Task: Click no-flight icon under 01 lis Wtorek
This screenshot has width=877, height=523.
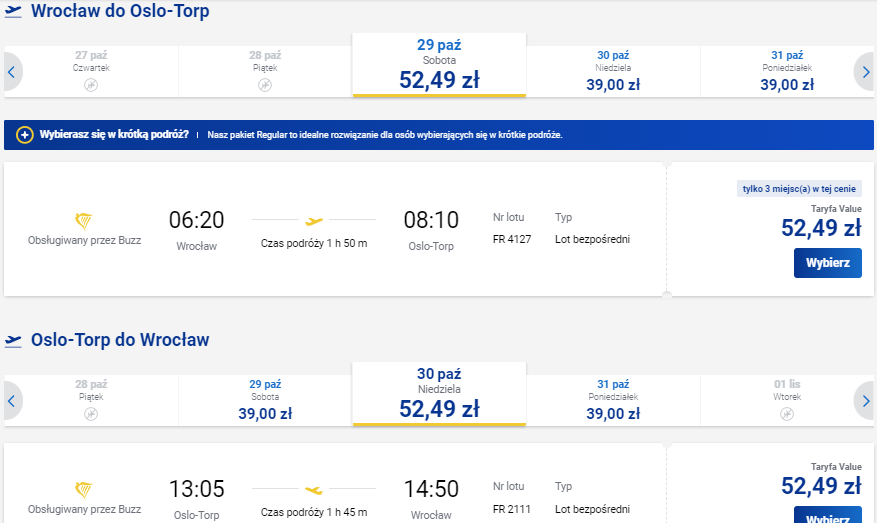Action: click(x=787, y=414)
